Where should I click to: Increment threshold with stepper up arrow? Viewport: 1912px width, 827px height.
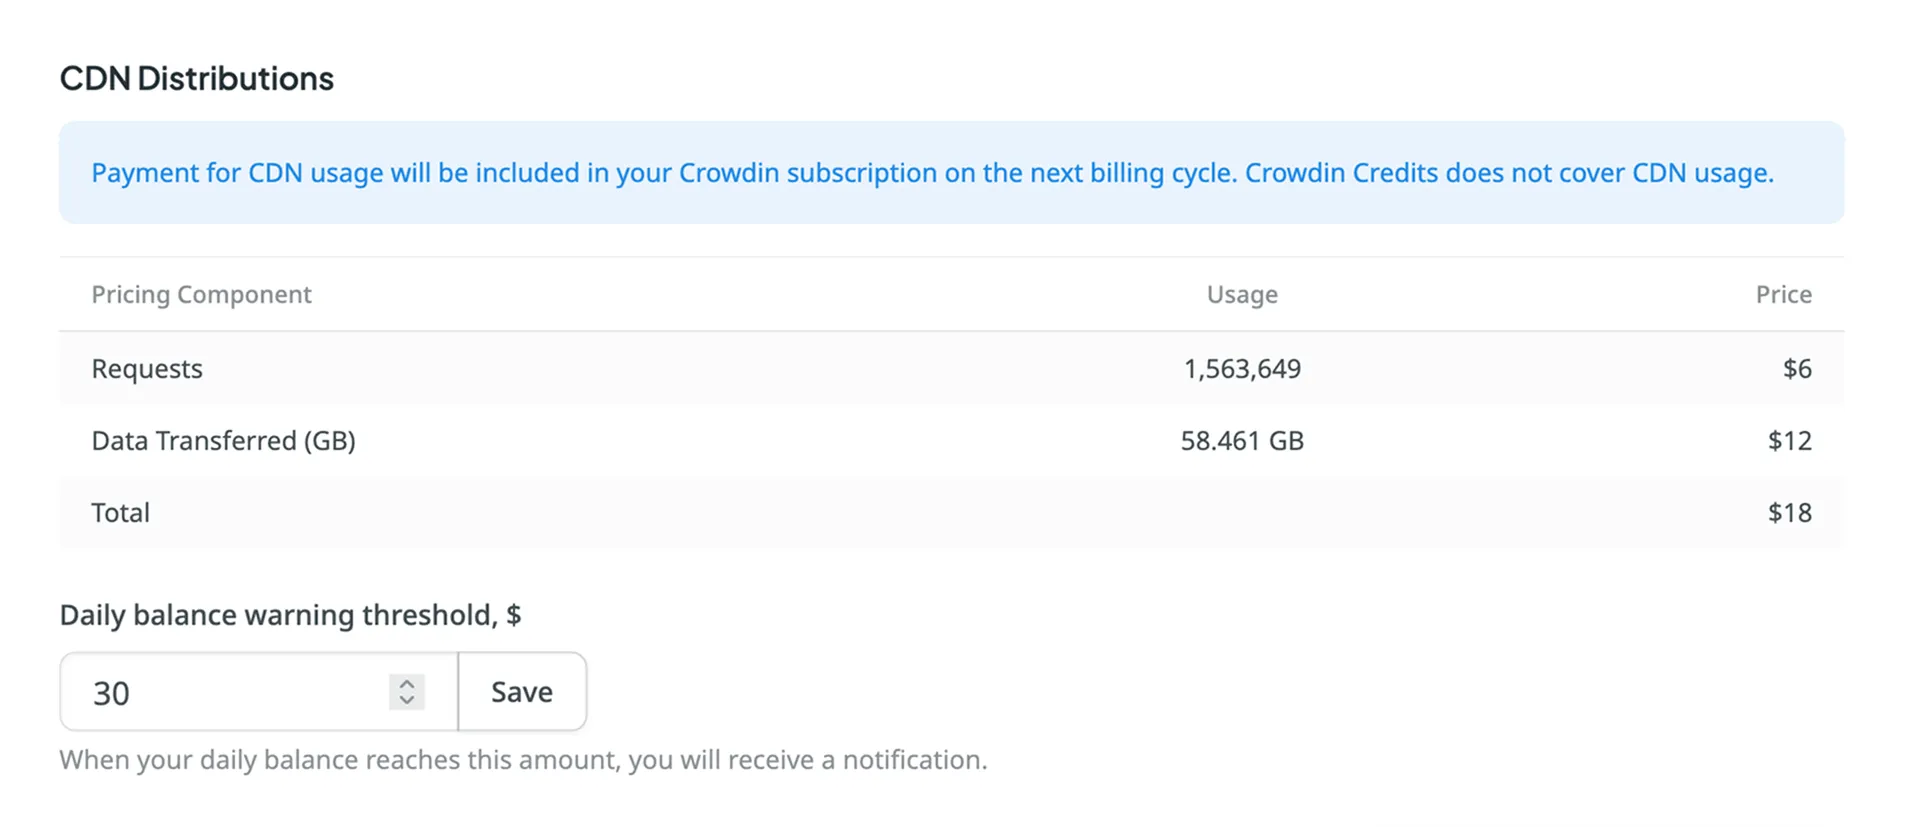[x=405, y=683]
